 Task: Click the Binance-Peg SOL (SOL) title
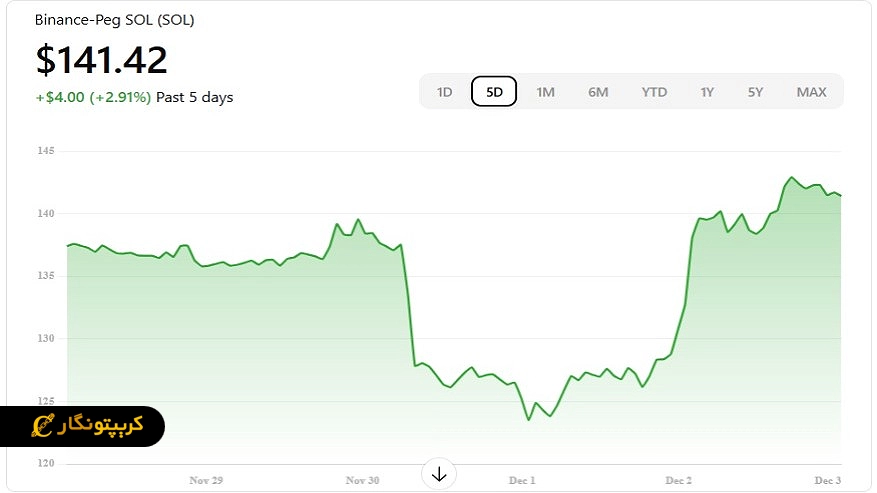[115, 20]
